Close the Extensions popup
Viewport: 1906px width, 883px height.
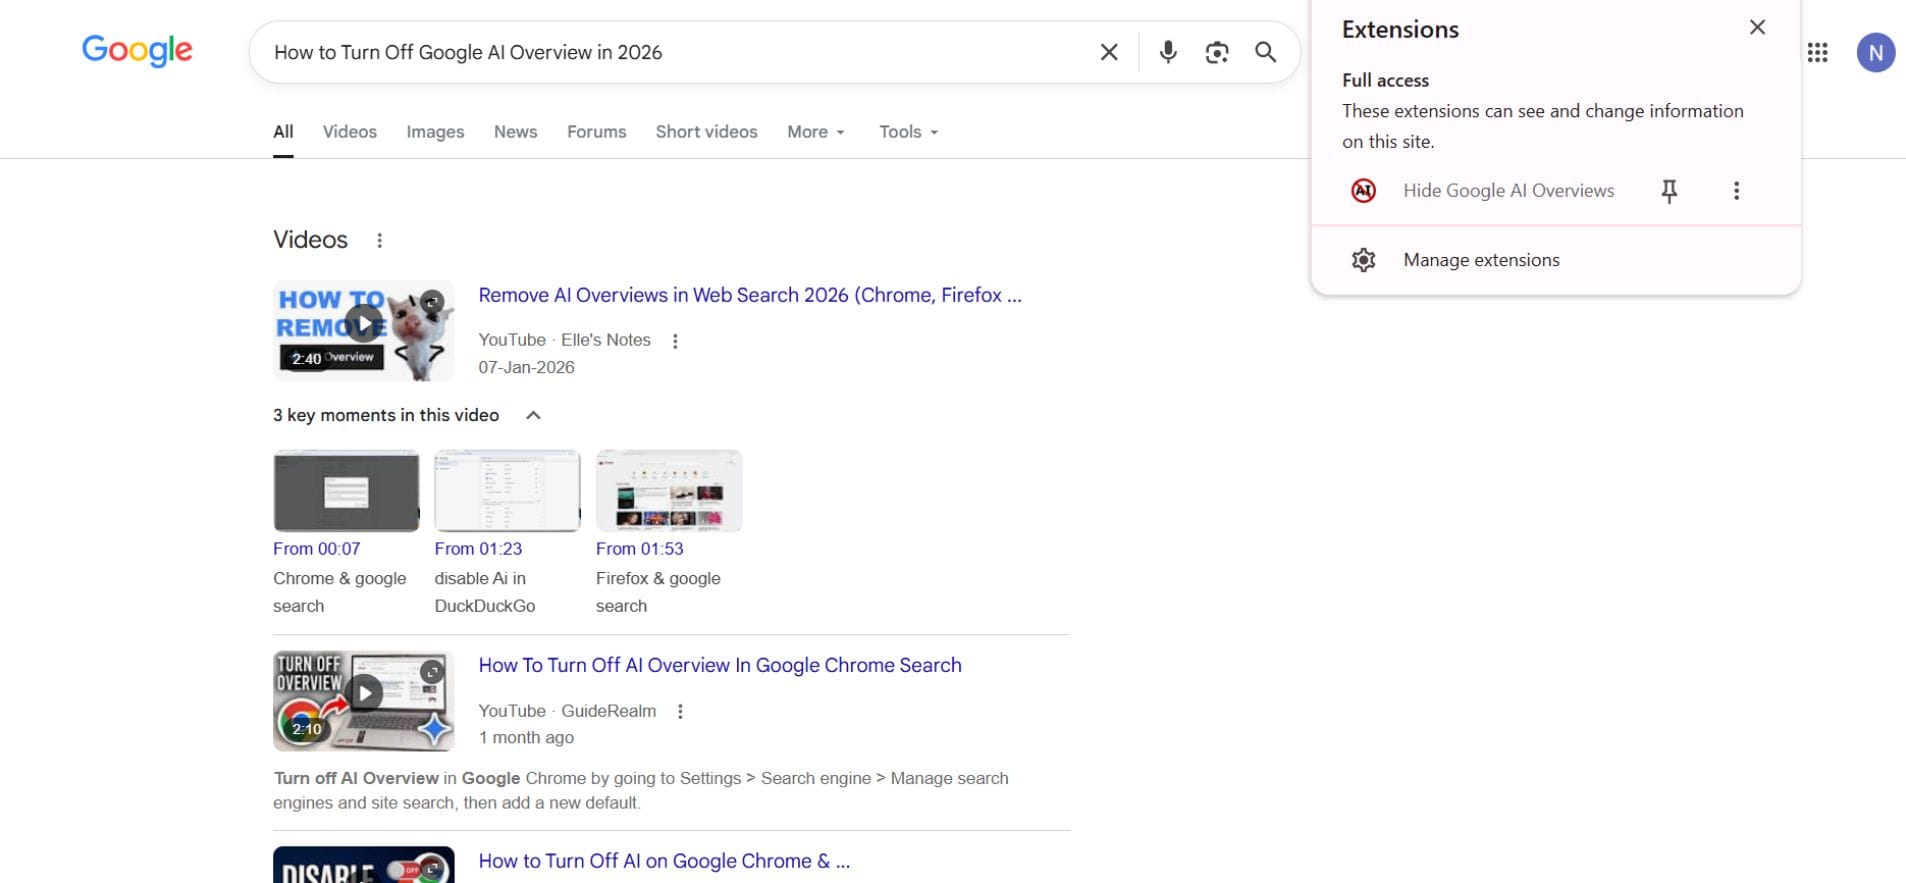click(1757, 28)
